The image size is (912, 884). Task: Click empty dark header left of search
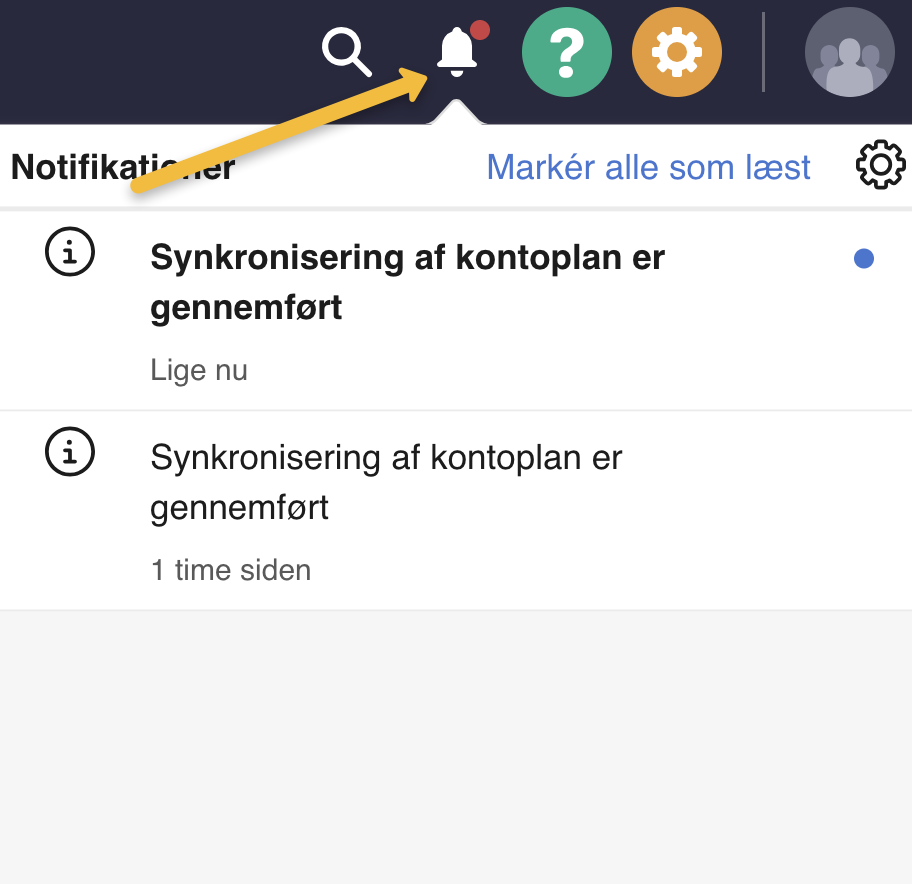coord(150,52)
